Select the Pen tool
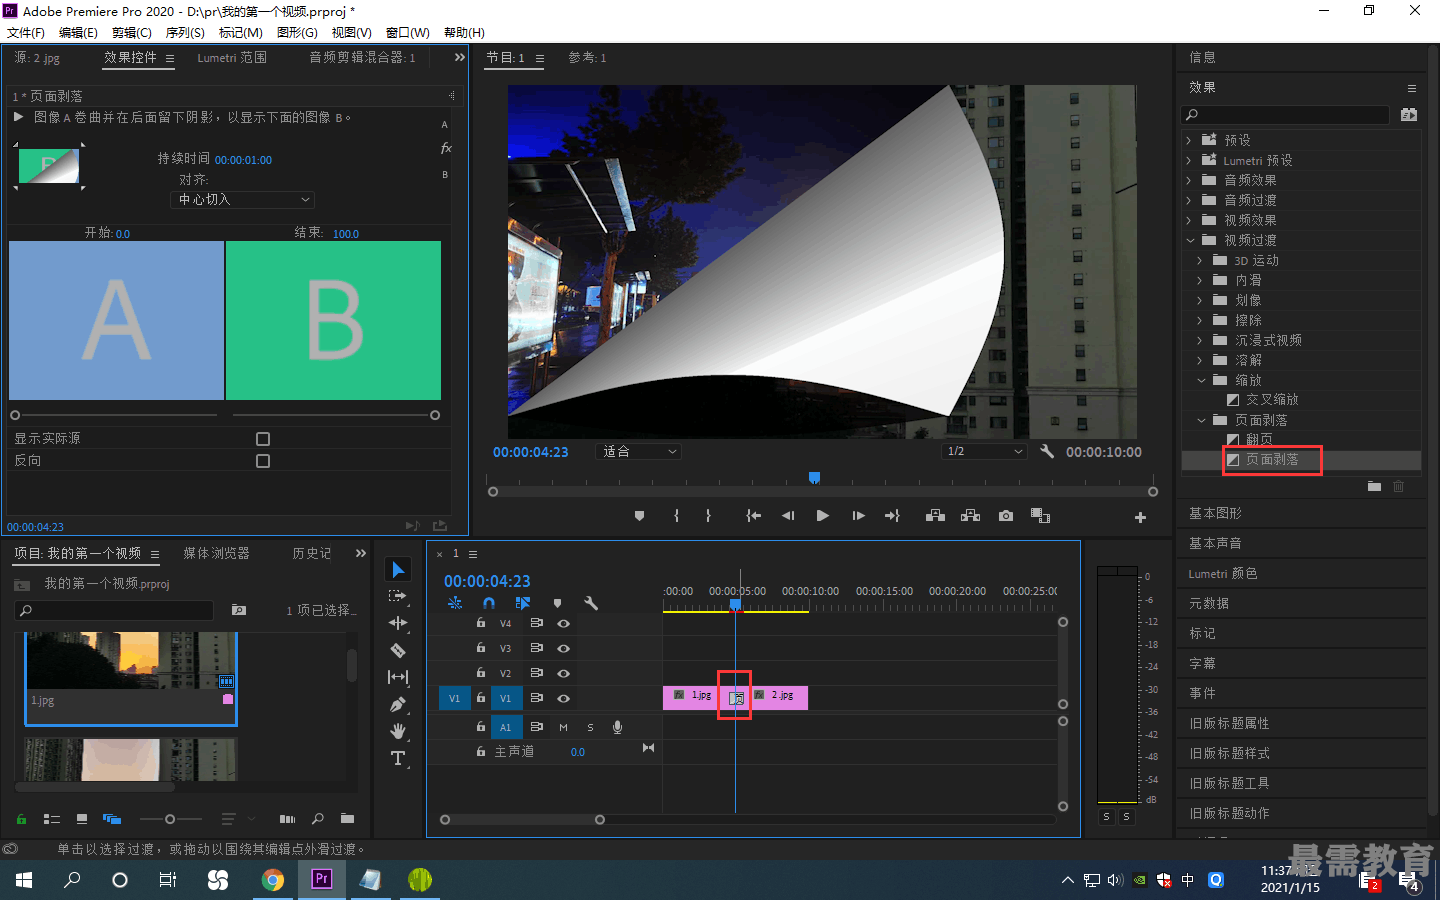 [398, 704]
